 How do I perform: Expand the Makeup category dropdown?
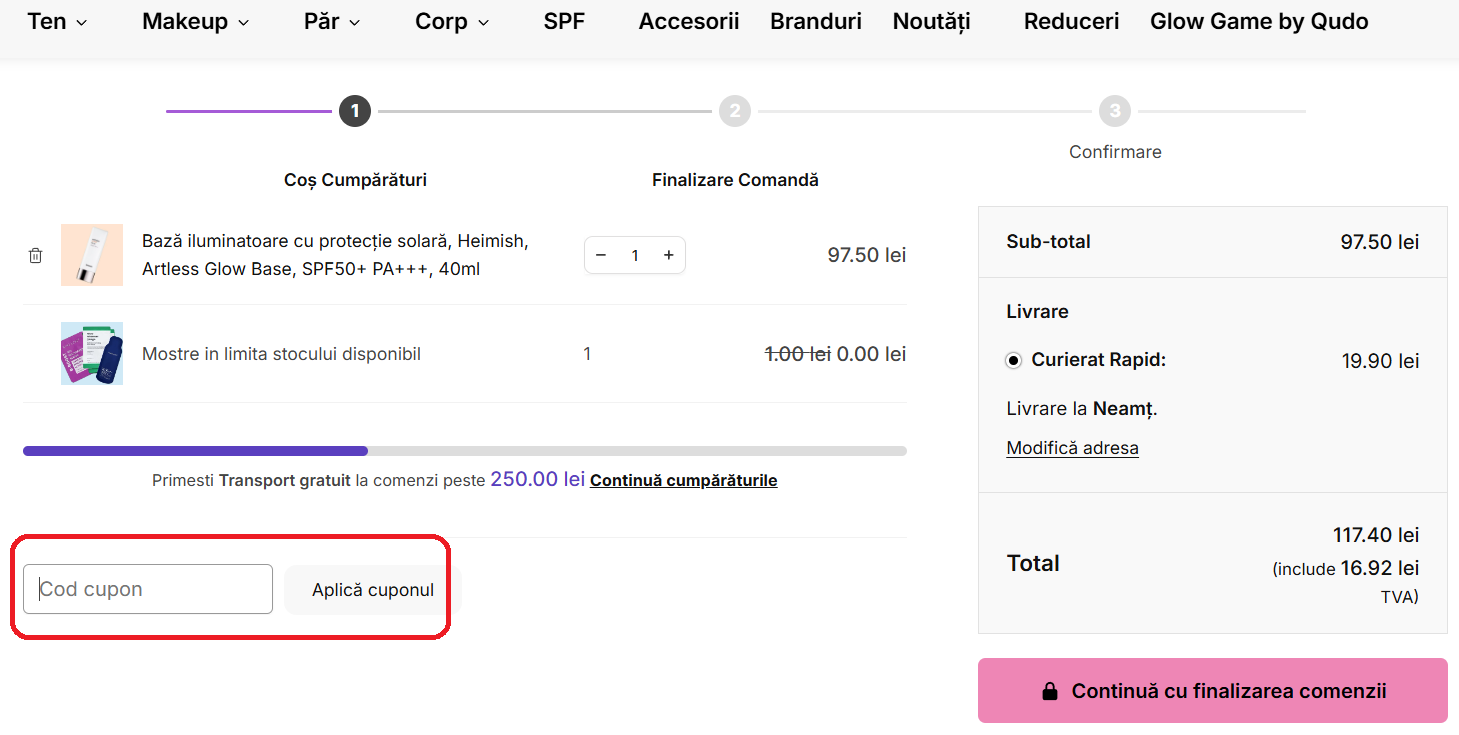click(196, 22)
